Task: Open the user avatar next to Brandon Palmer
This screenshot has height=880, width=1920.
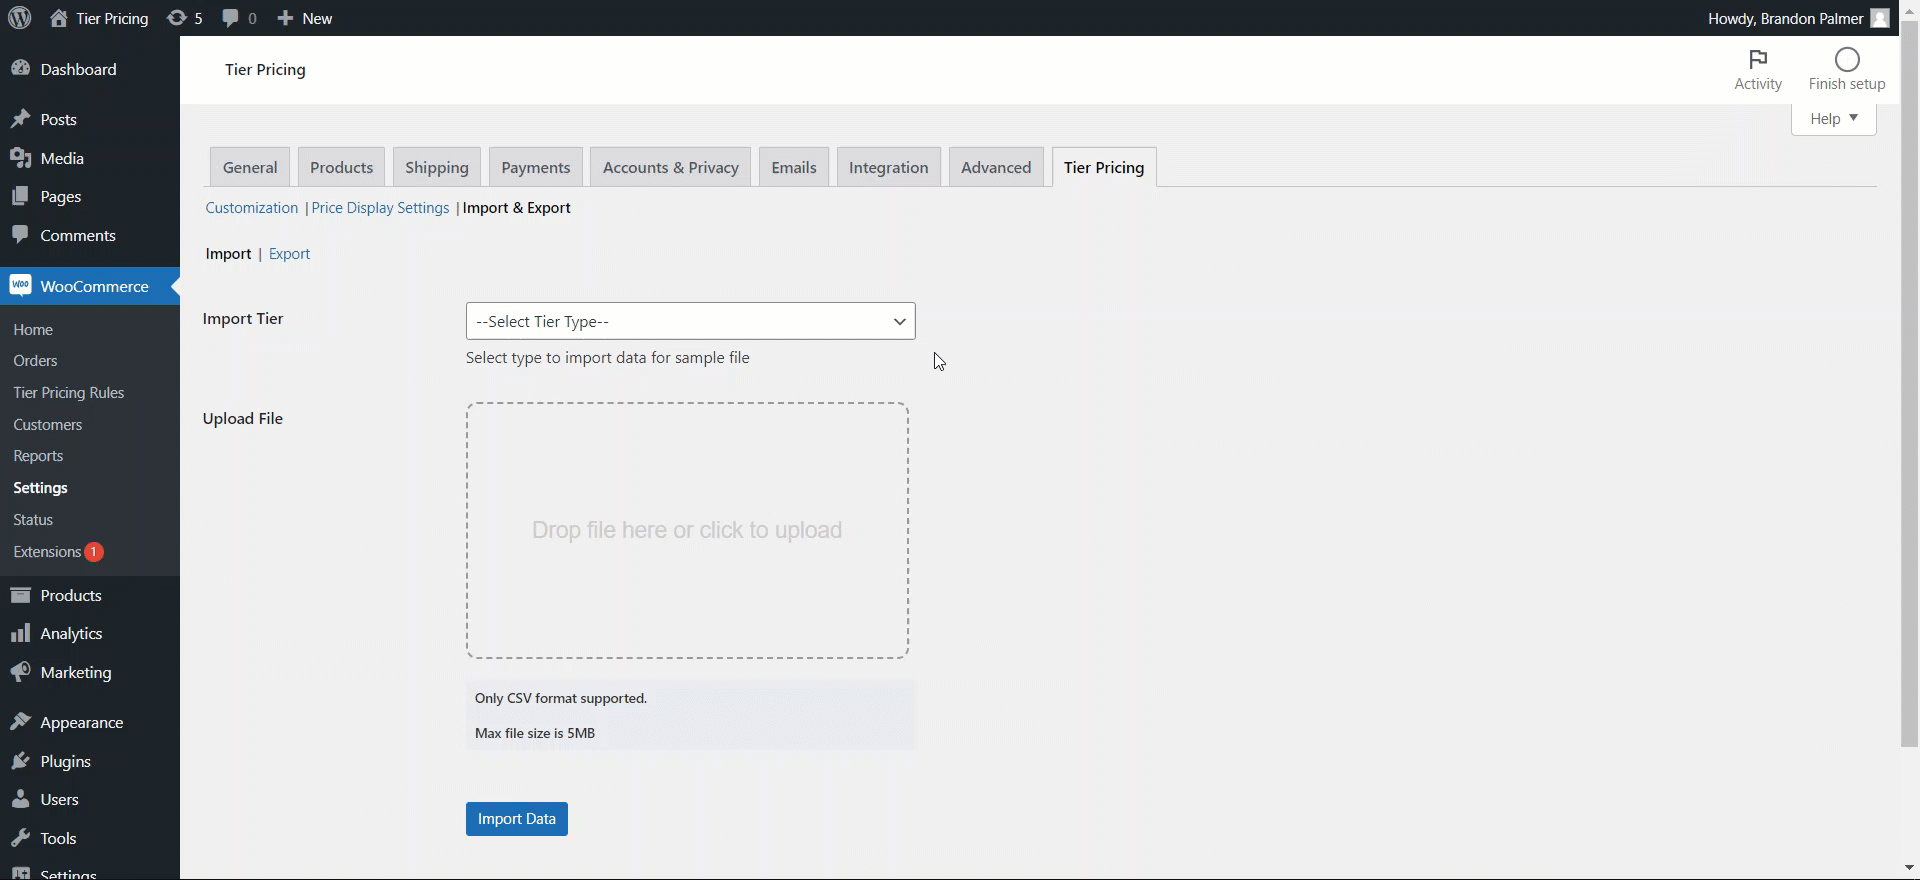Action: (1880, 18)
